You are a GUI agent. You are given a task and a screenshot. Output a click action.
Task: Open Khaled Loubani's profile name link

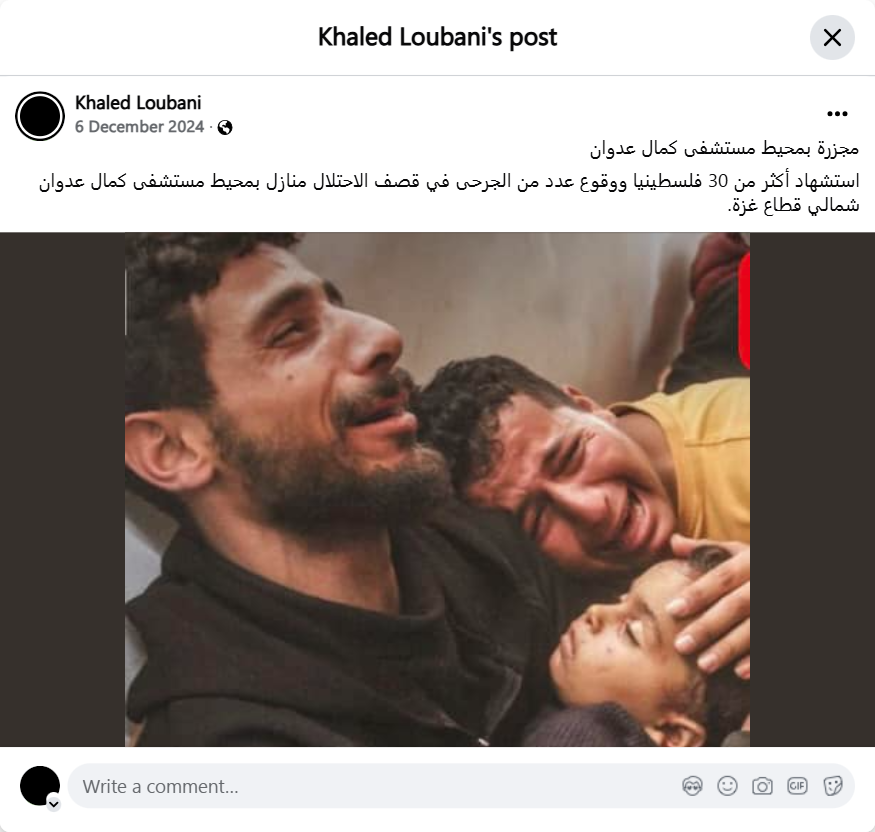pyautogui.click(x=138, y=103)
